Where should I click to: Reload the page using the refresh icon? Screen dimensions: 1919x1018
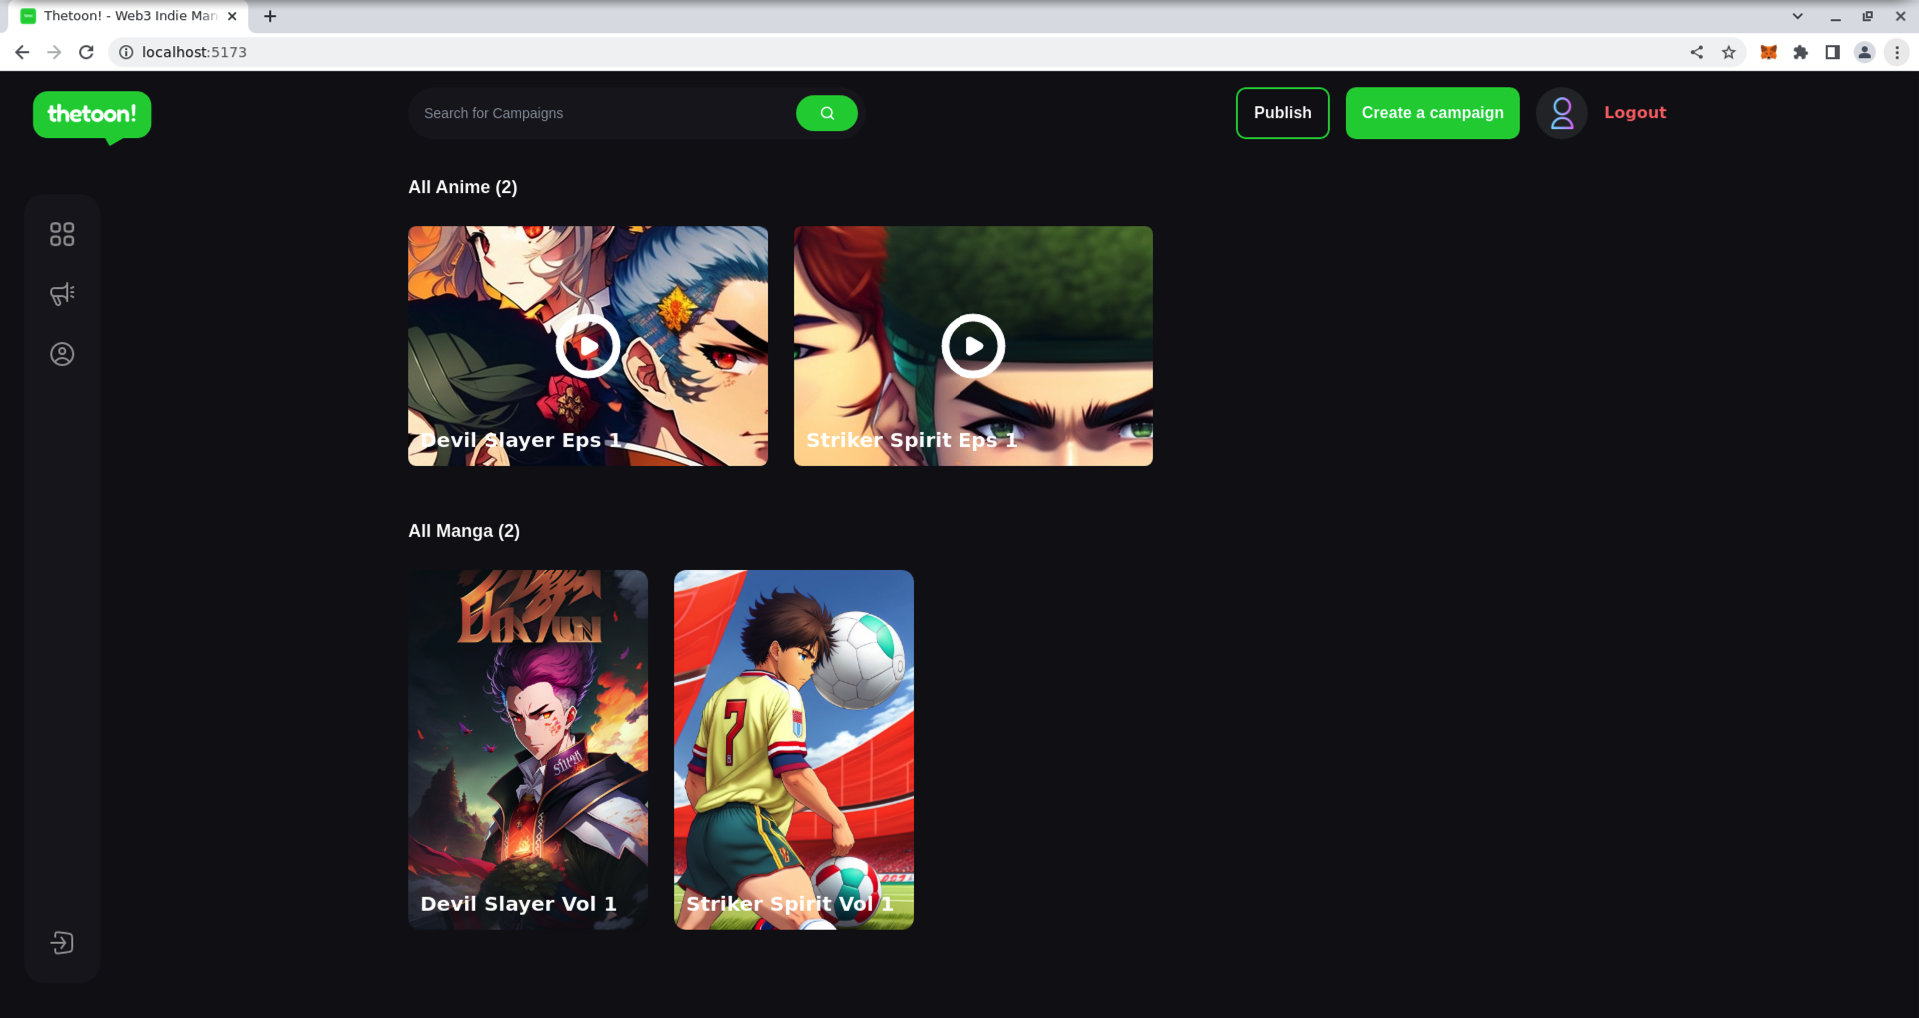pos(86,51)
